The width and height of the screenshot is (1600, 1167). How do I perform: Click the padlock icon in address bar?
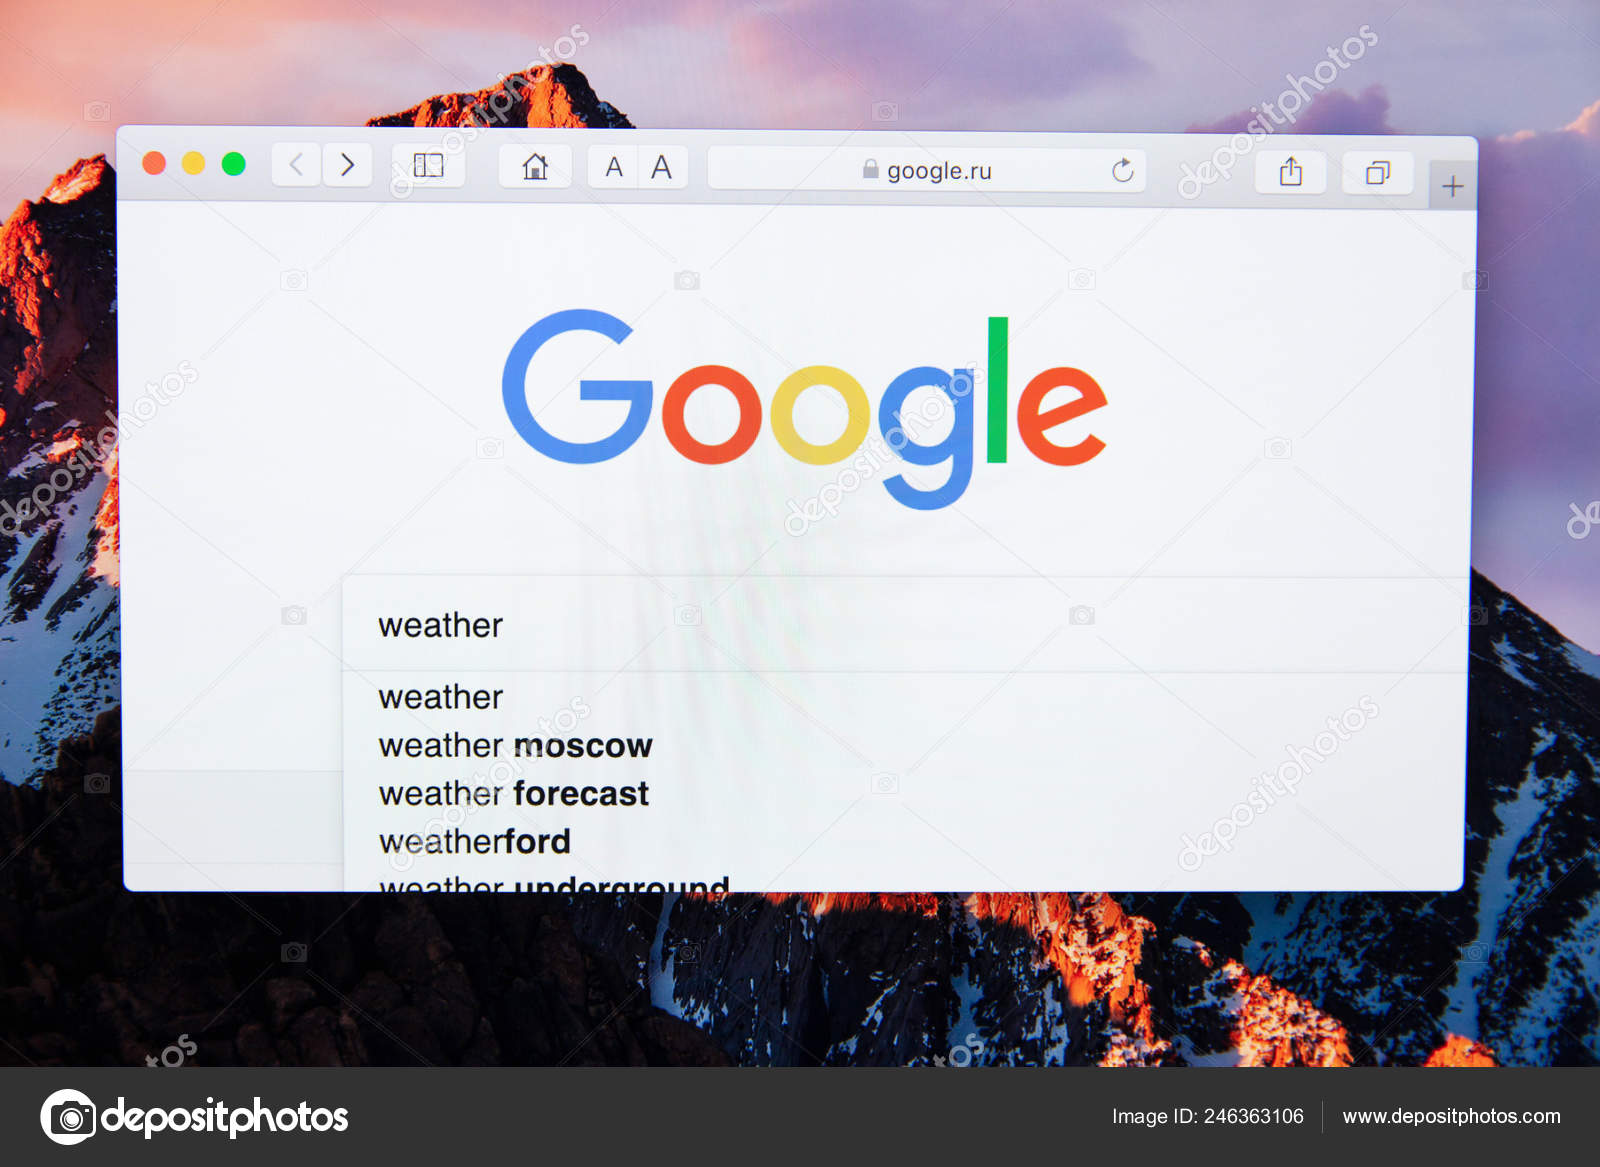click(870, 169)
